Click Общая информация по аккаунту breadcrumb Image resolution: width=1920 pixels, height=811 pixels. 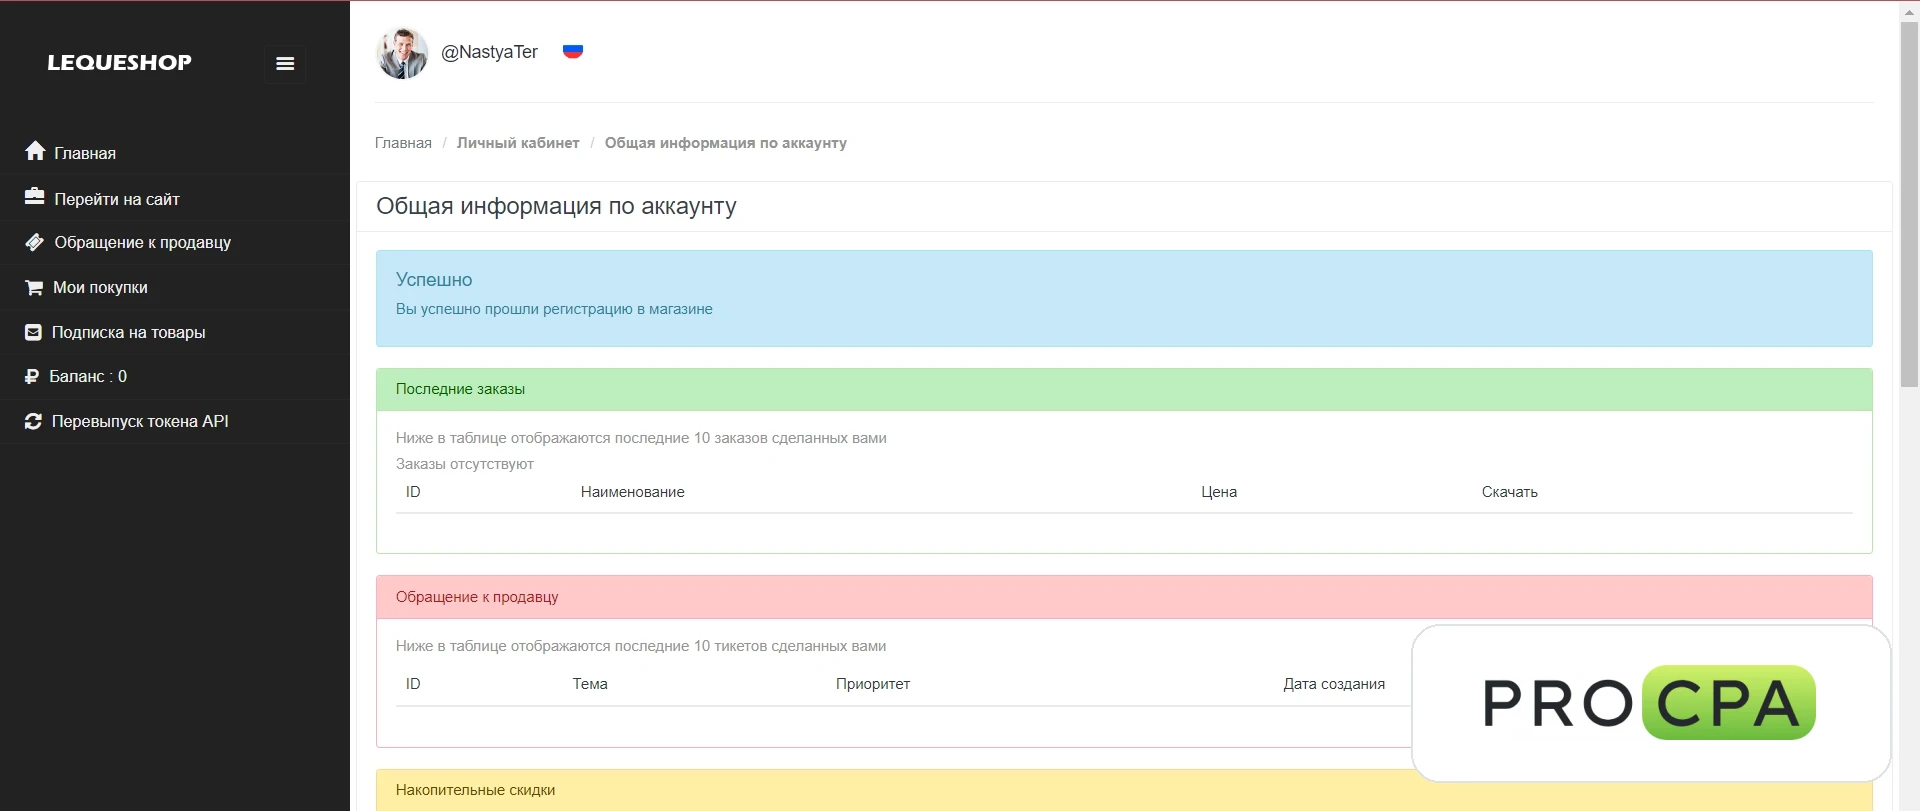(x=725, y=143)
